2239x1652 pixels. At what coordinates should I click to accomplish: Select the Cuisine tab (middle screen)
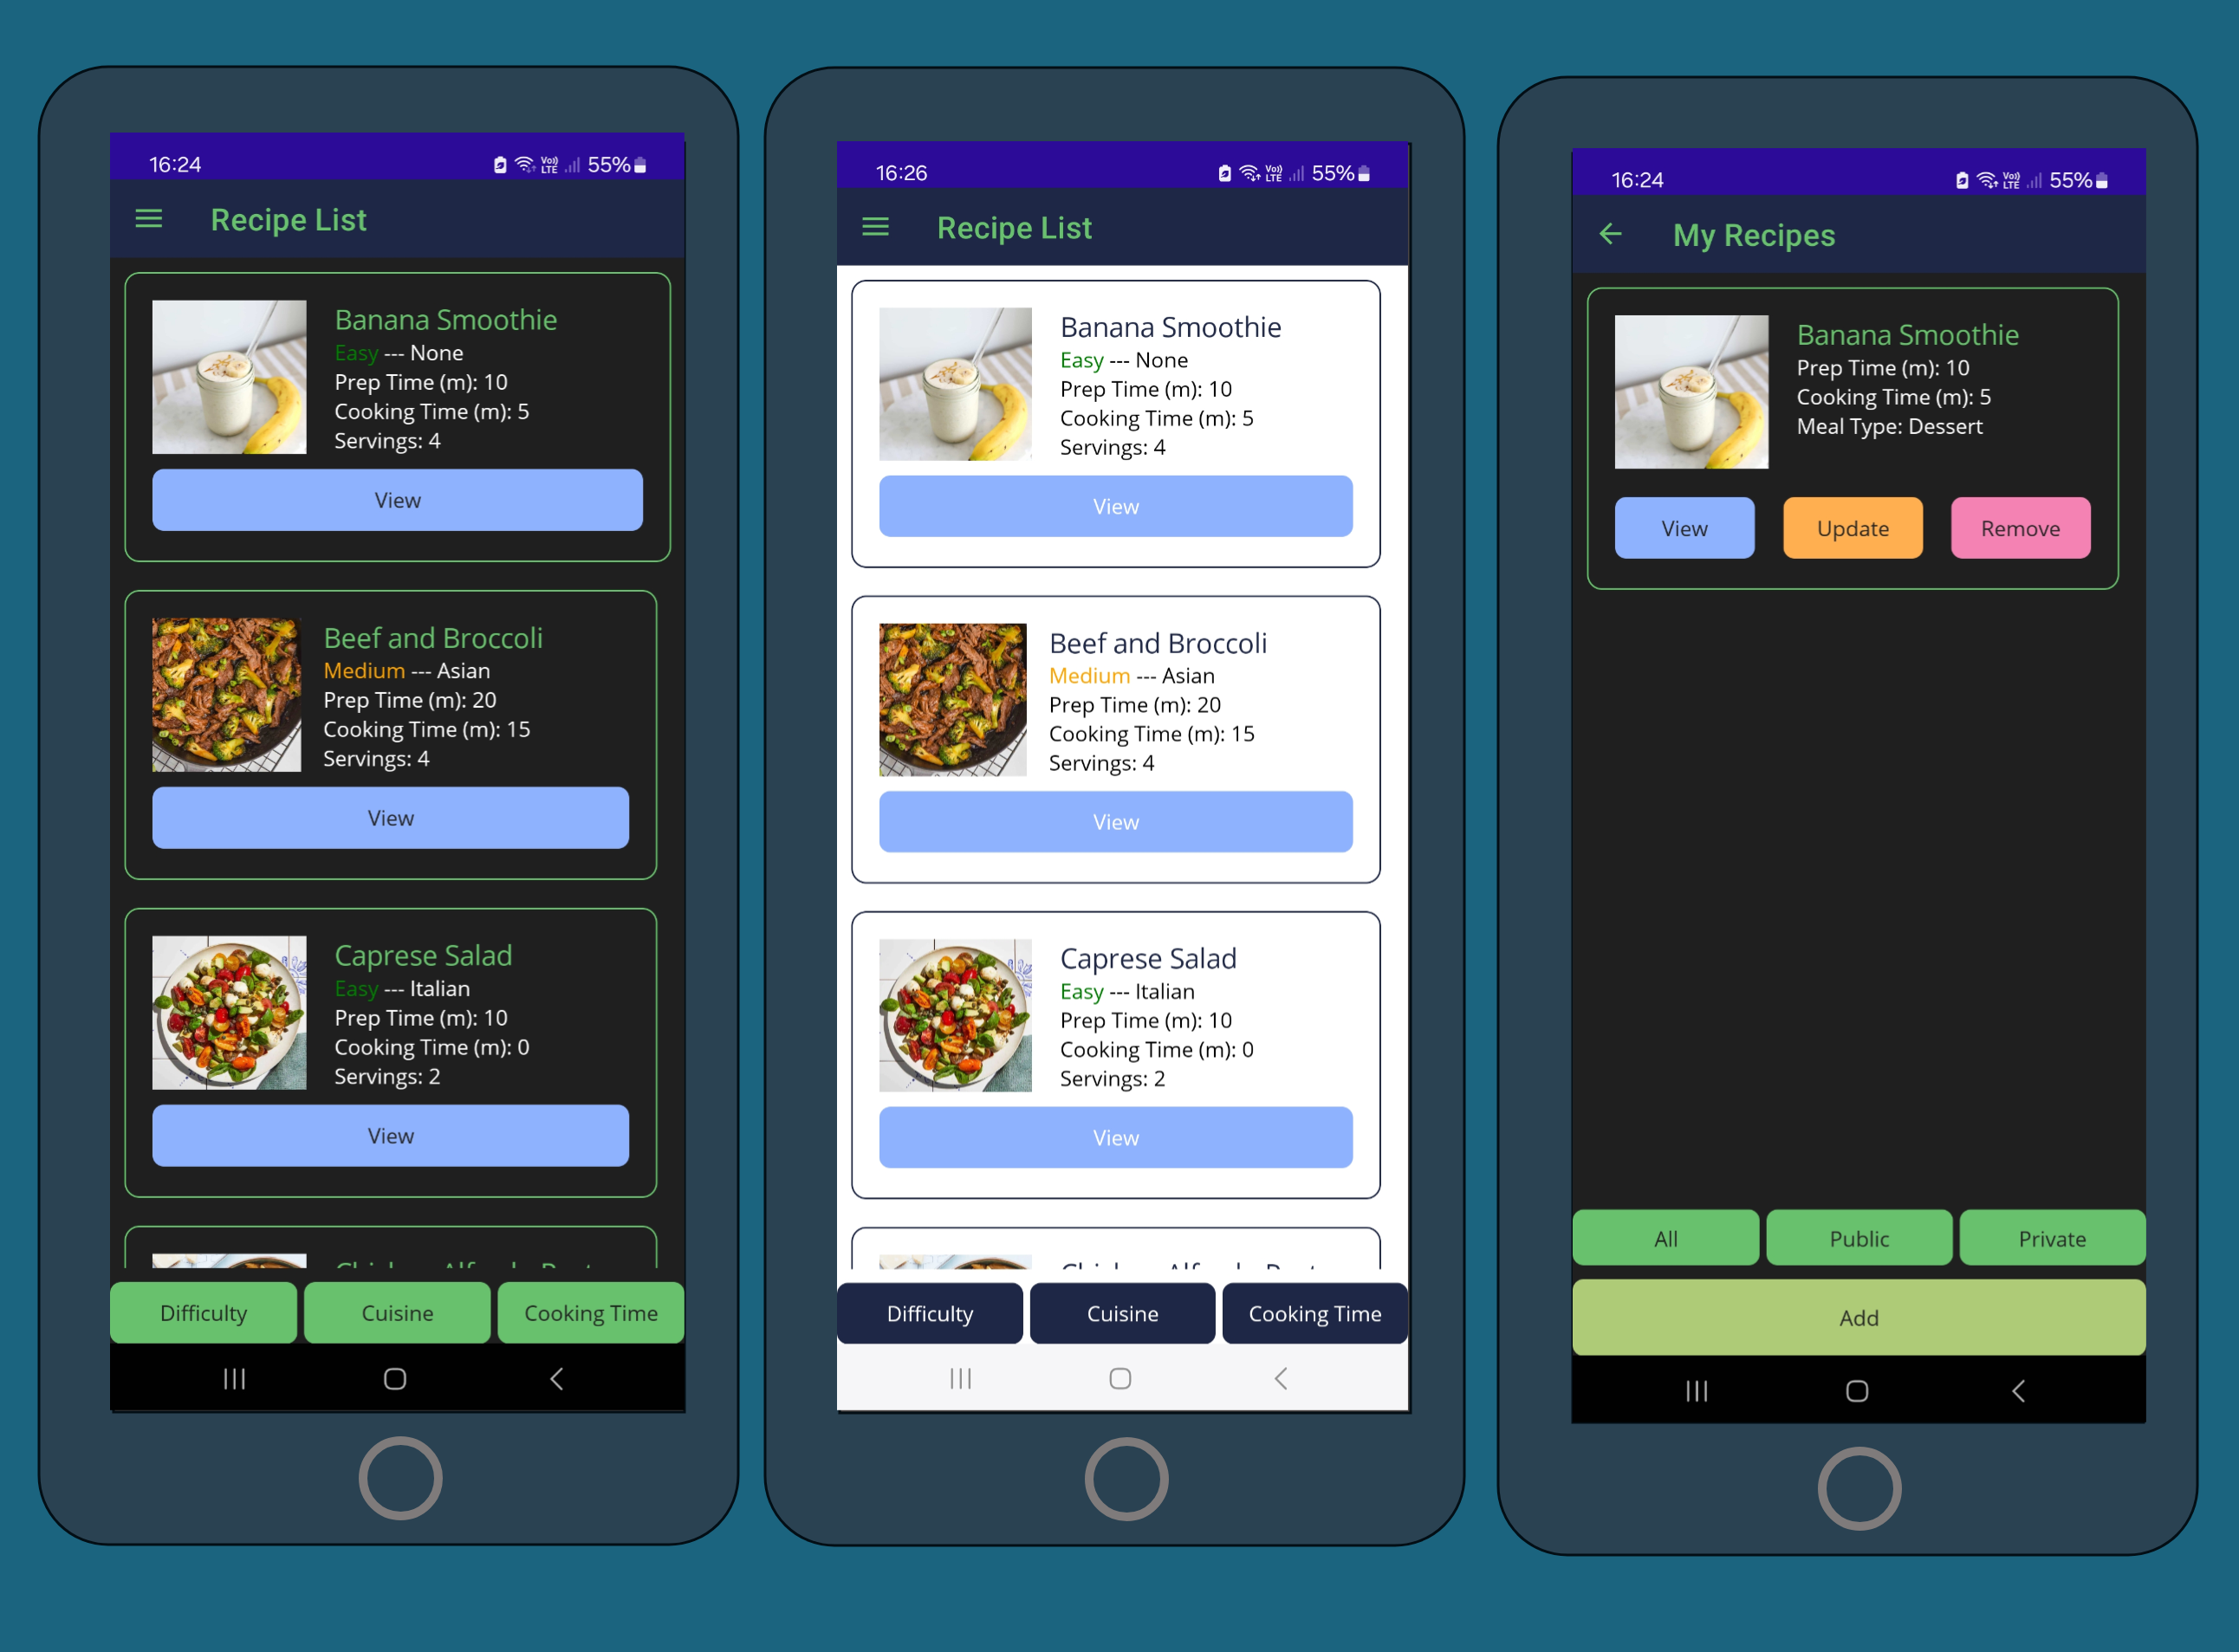1118,1312
